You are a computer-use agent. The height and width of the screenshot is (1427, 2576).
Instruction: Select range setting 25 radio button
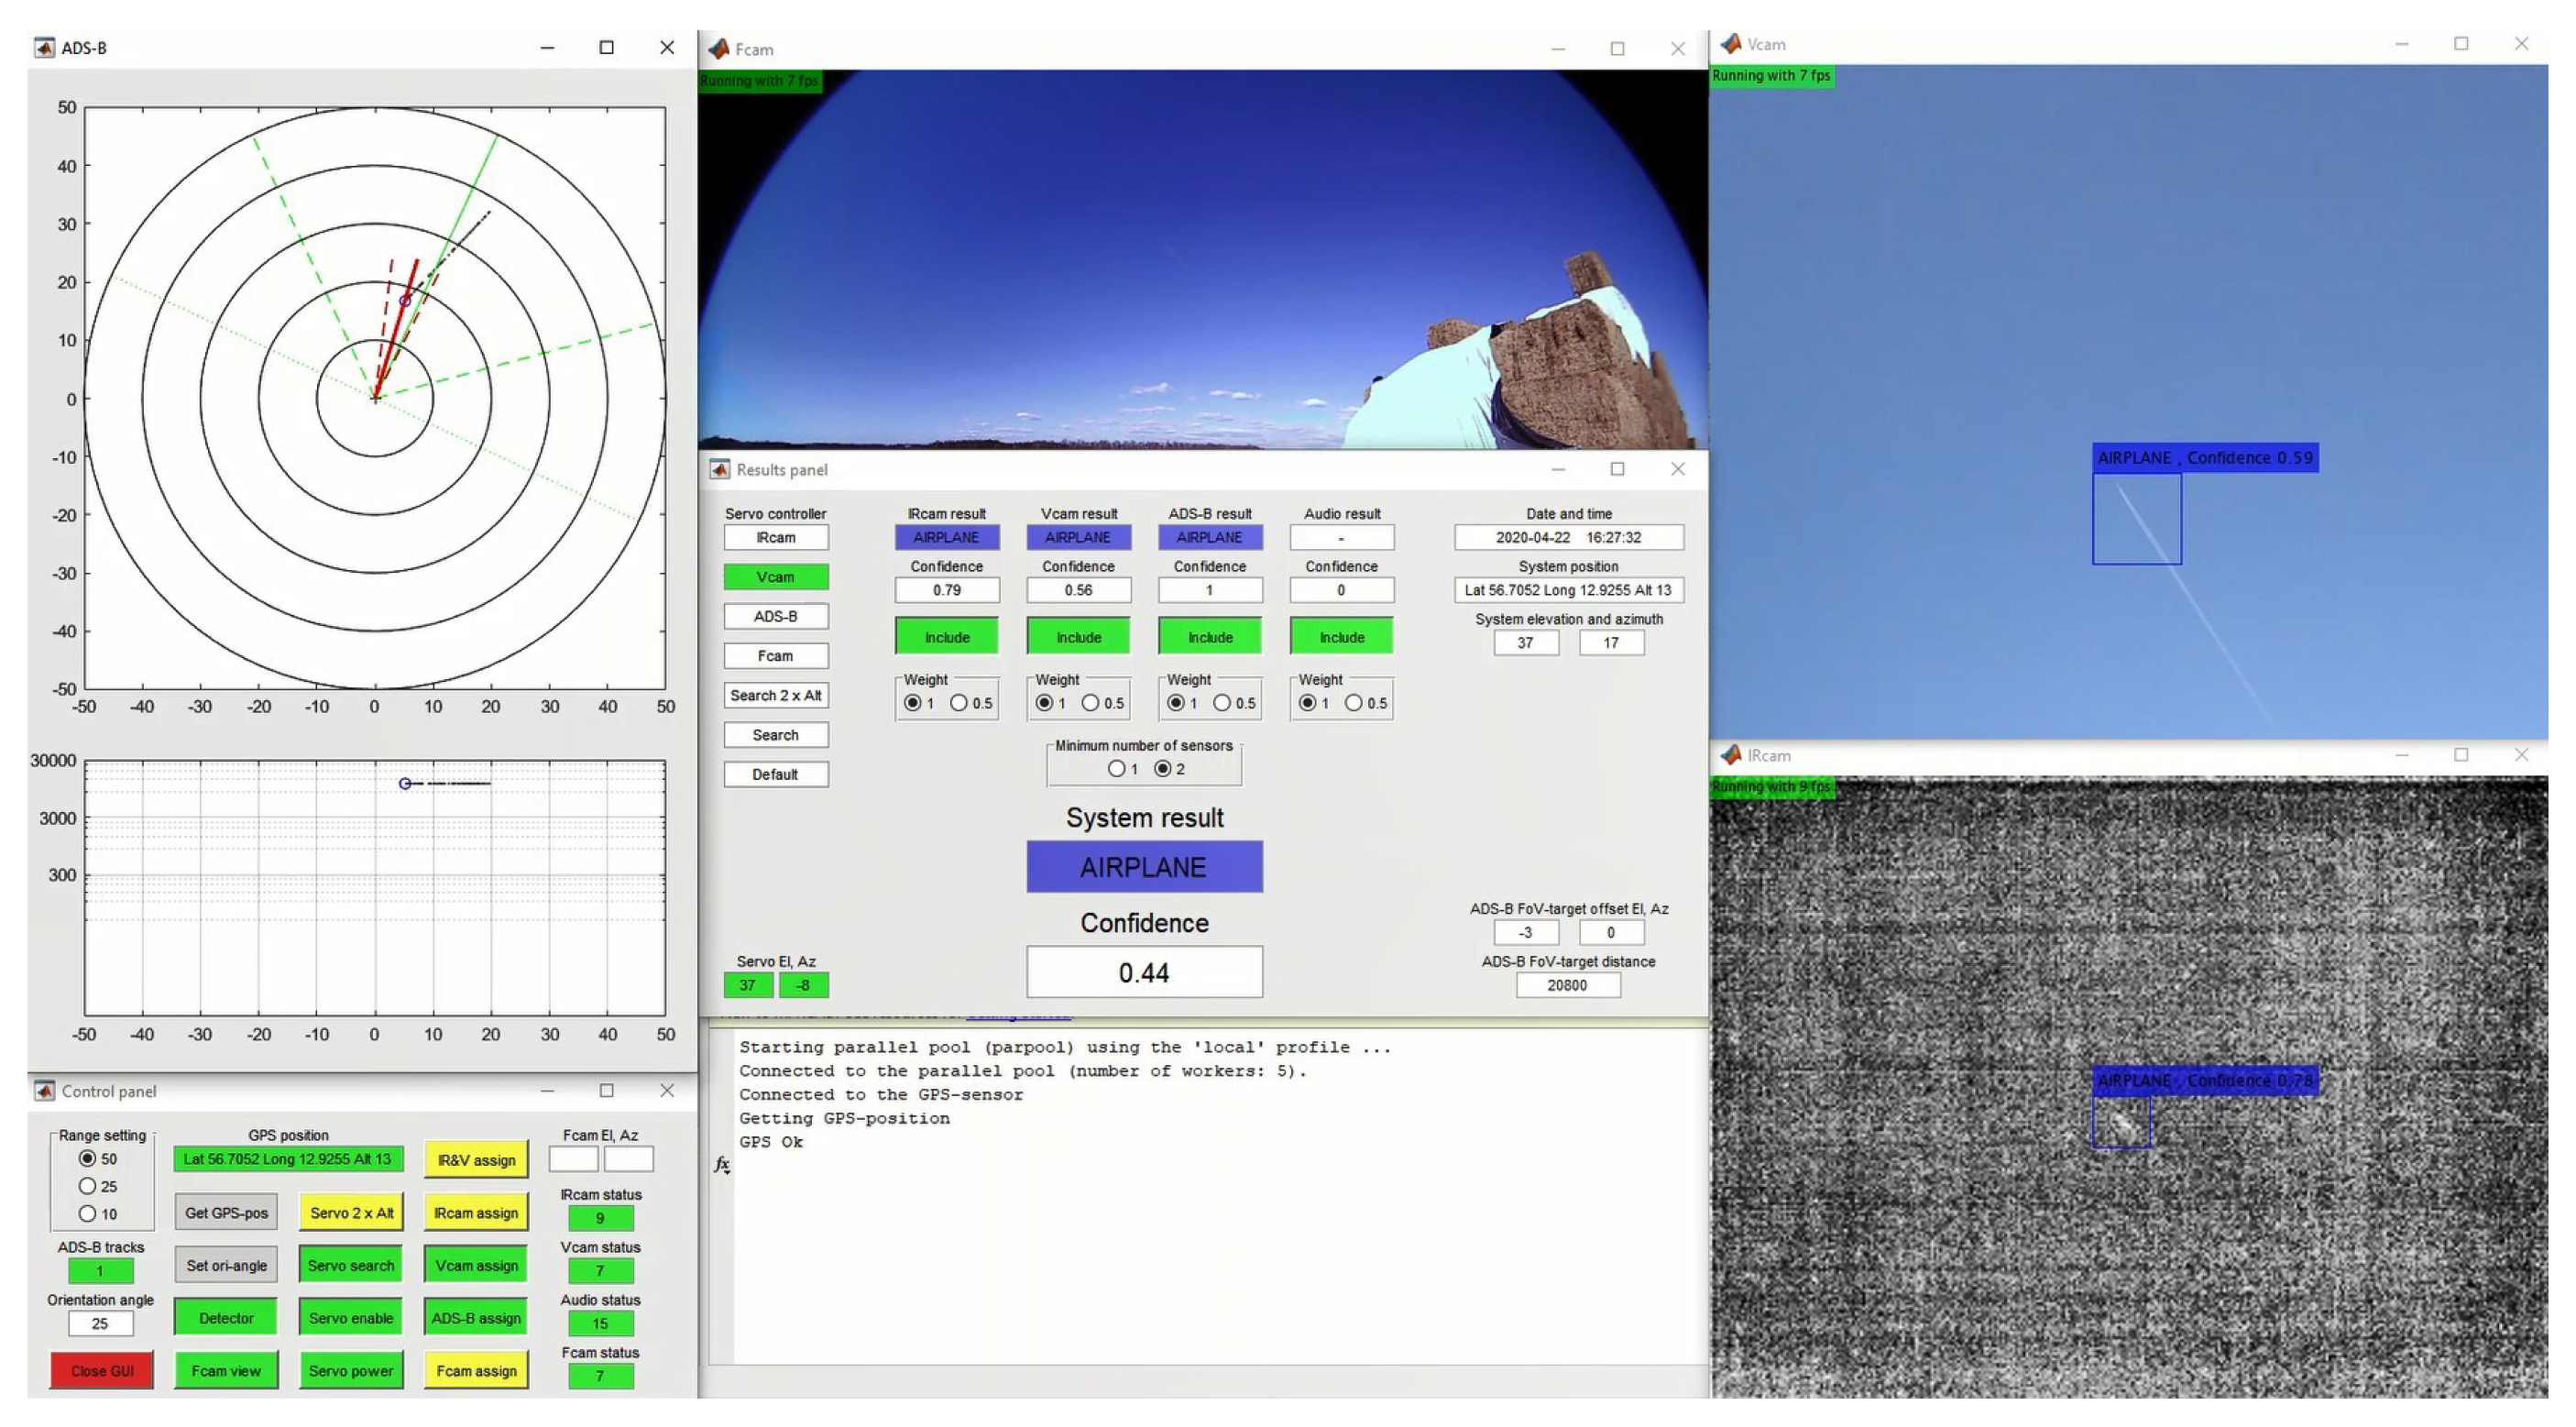(x=88, y=1186)
